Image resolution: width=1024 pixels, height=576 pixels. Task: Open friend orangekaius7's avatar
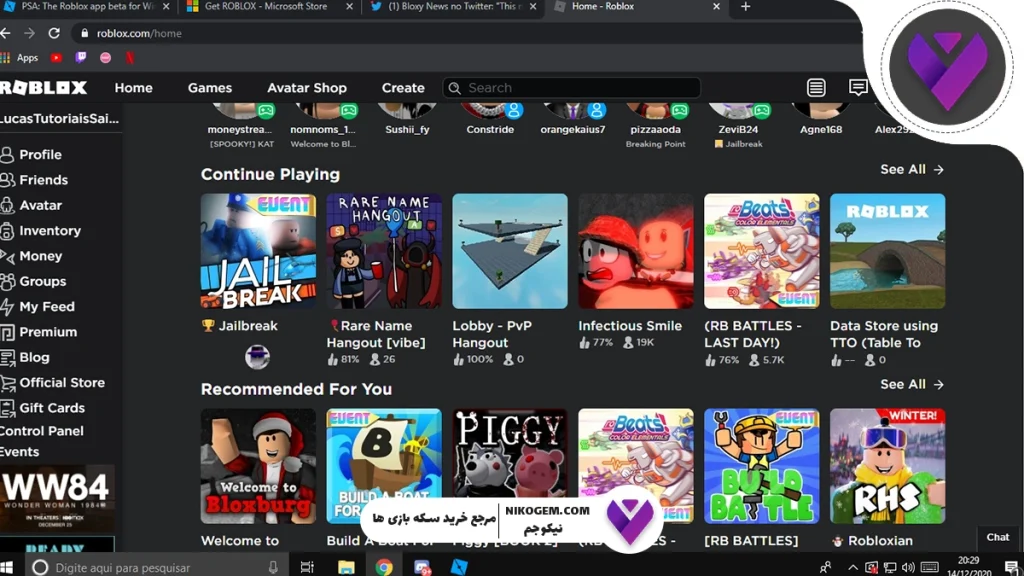[x=573, y=110]
